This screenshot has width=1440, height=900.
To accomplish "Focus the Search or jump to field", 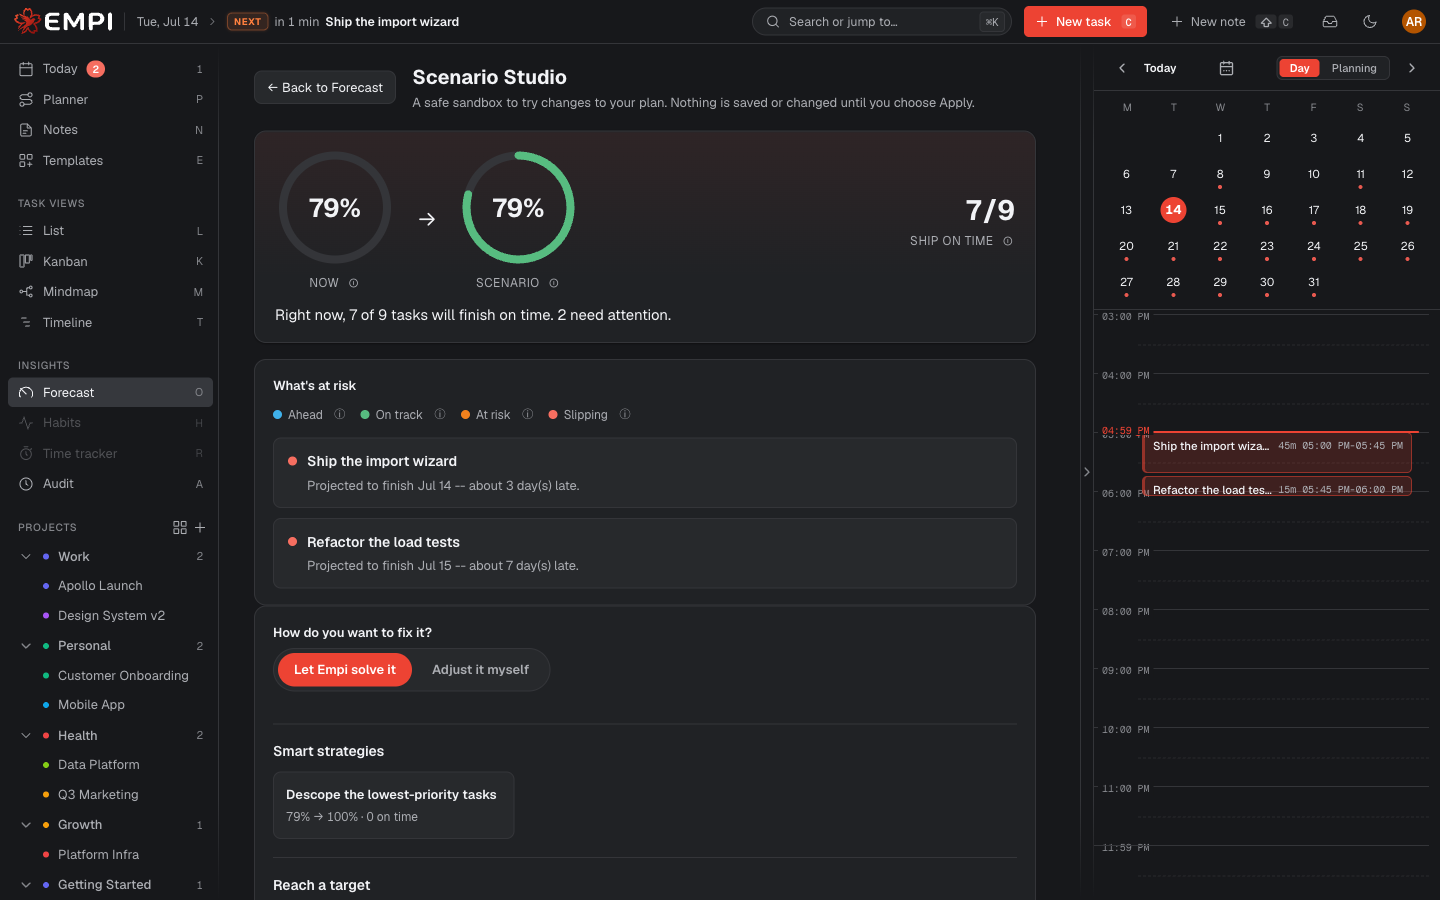I will [881, 21].
